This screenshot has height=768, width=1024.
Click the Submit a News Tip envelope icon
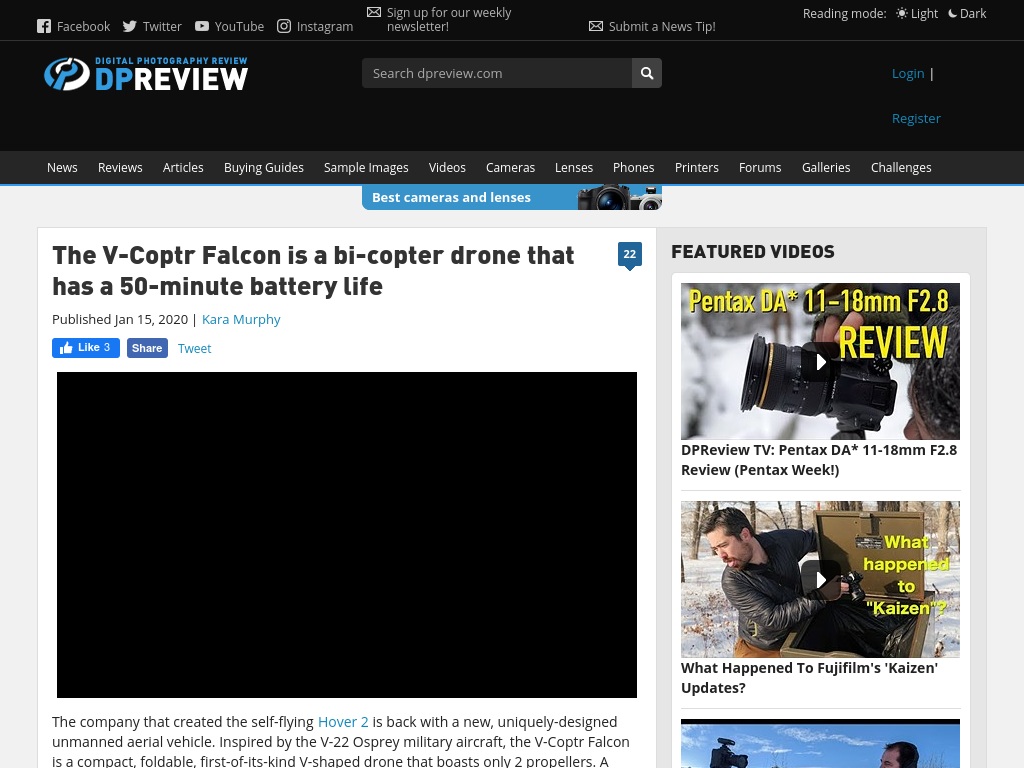click(x=596, y=26)
